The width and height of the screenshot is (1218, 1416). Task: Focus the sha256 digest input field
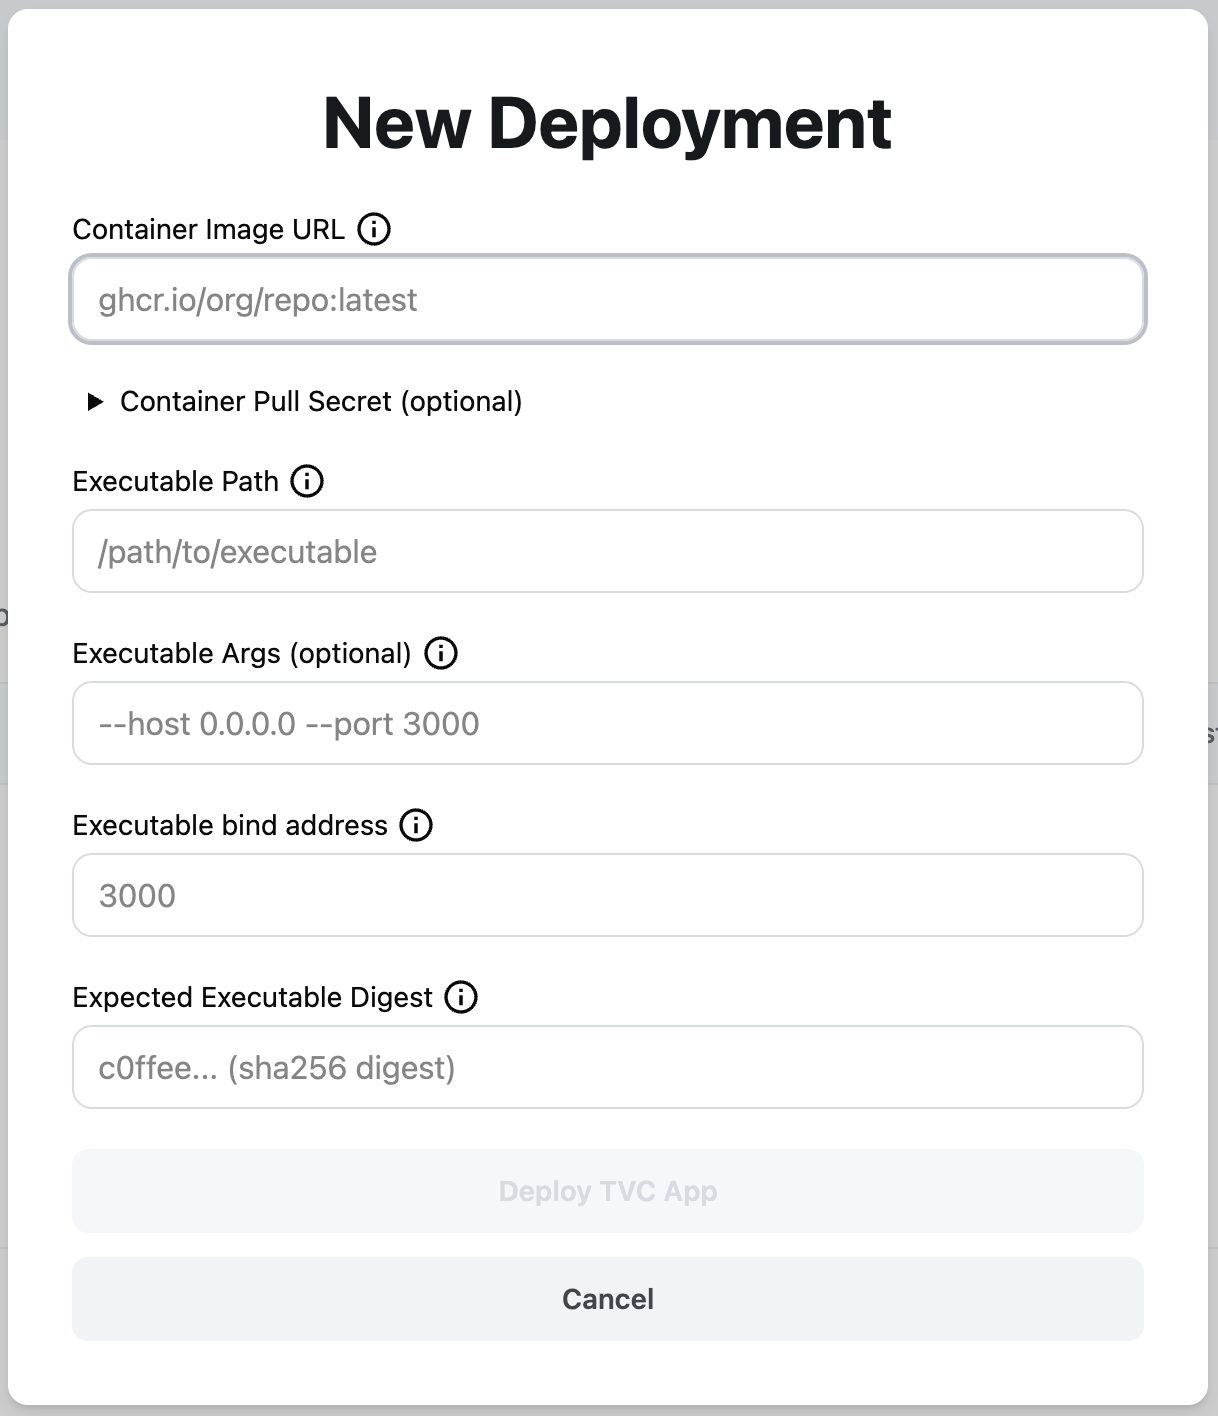coord(607,1067)
